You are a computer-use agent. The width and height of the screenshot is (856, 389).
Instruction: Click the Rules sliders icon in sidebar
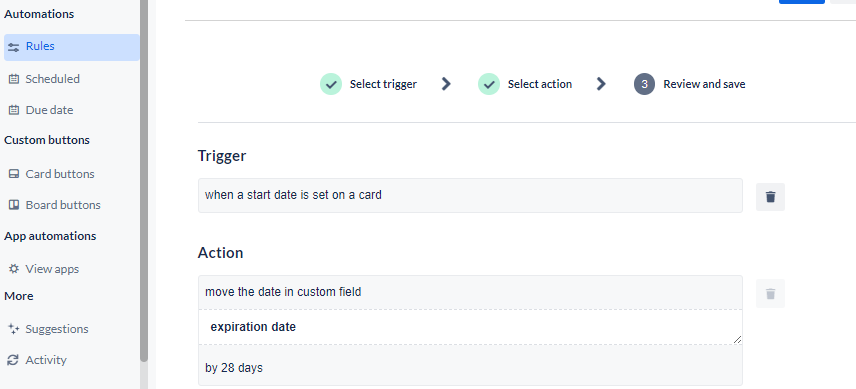coord(14,47)
